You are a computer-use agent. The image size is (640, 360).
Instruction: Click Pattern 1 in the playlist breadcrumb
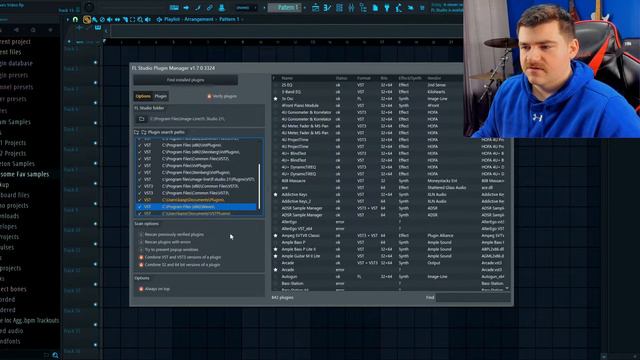click(x=229, y=19)
